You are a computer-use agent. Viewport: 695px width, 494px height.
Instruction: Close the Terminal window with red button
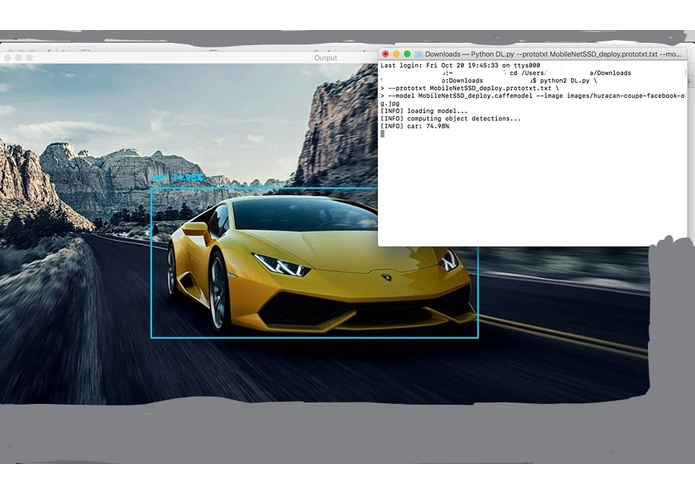click(385, 54)
